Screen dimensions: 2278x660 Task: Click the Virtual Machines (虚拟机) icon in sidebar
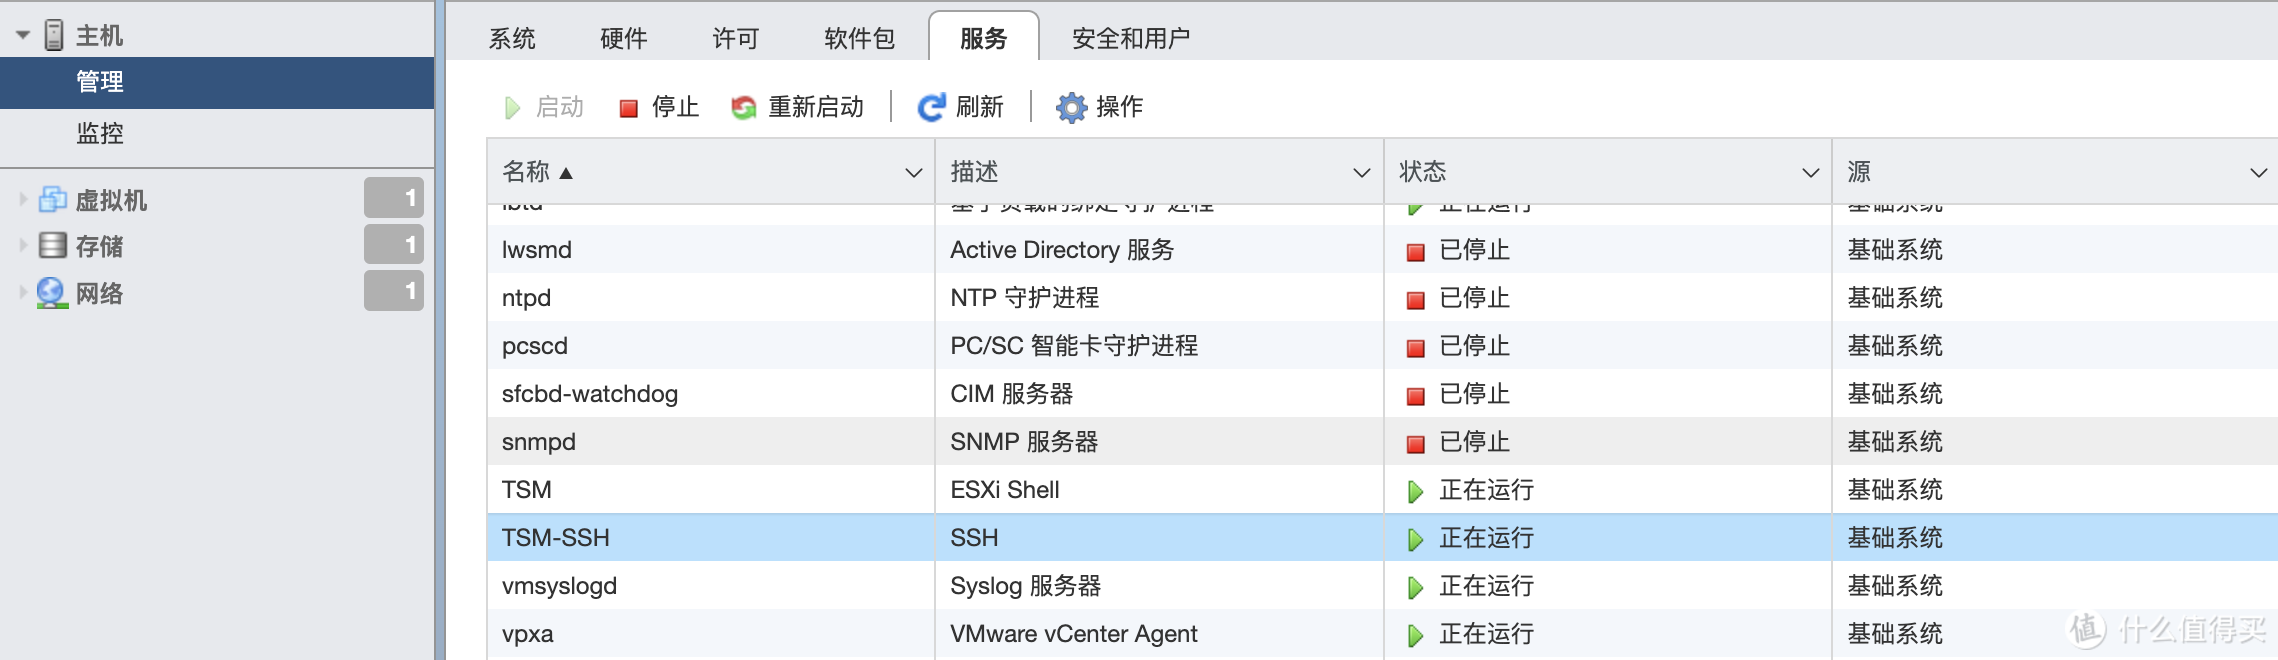click(52, 200)
